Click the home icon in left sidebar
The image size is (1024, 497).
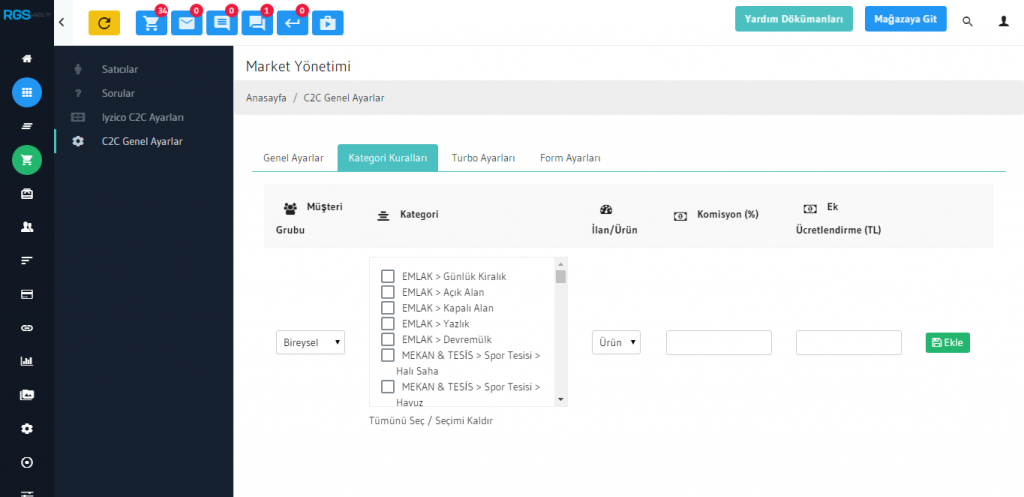click(x=27, y=59)
